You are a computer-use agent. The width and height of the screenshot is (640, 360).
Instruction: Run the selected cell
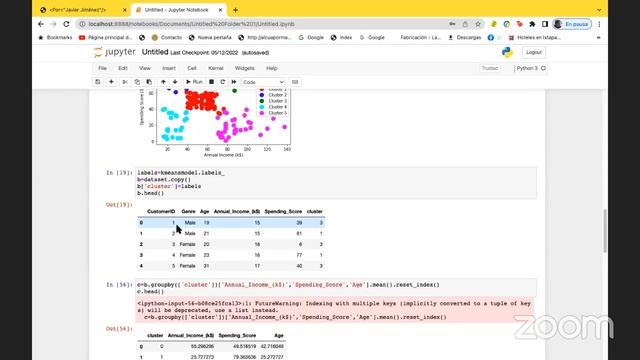pos(194,82)
